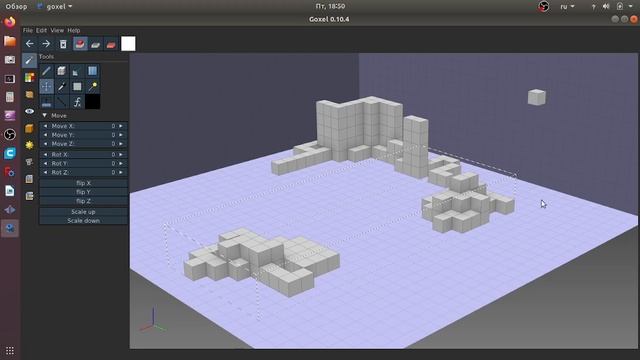Viewport: 640px width, 360px height.
Task: Click the Scale up button
Action: pos(83,212)
